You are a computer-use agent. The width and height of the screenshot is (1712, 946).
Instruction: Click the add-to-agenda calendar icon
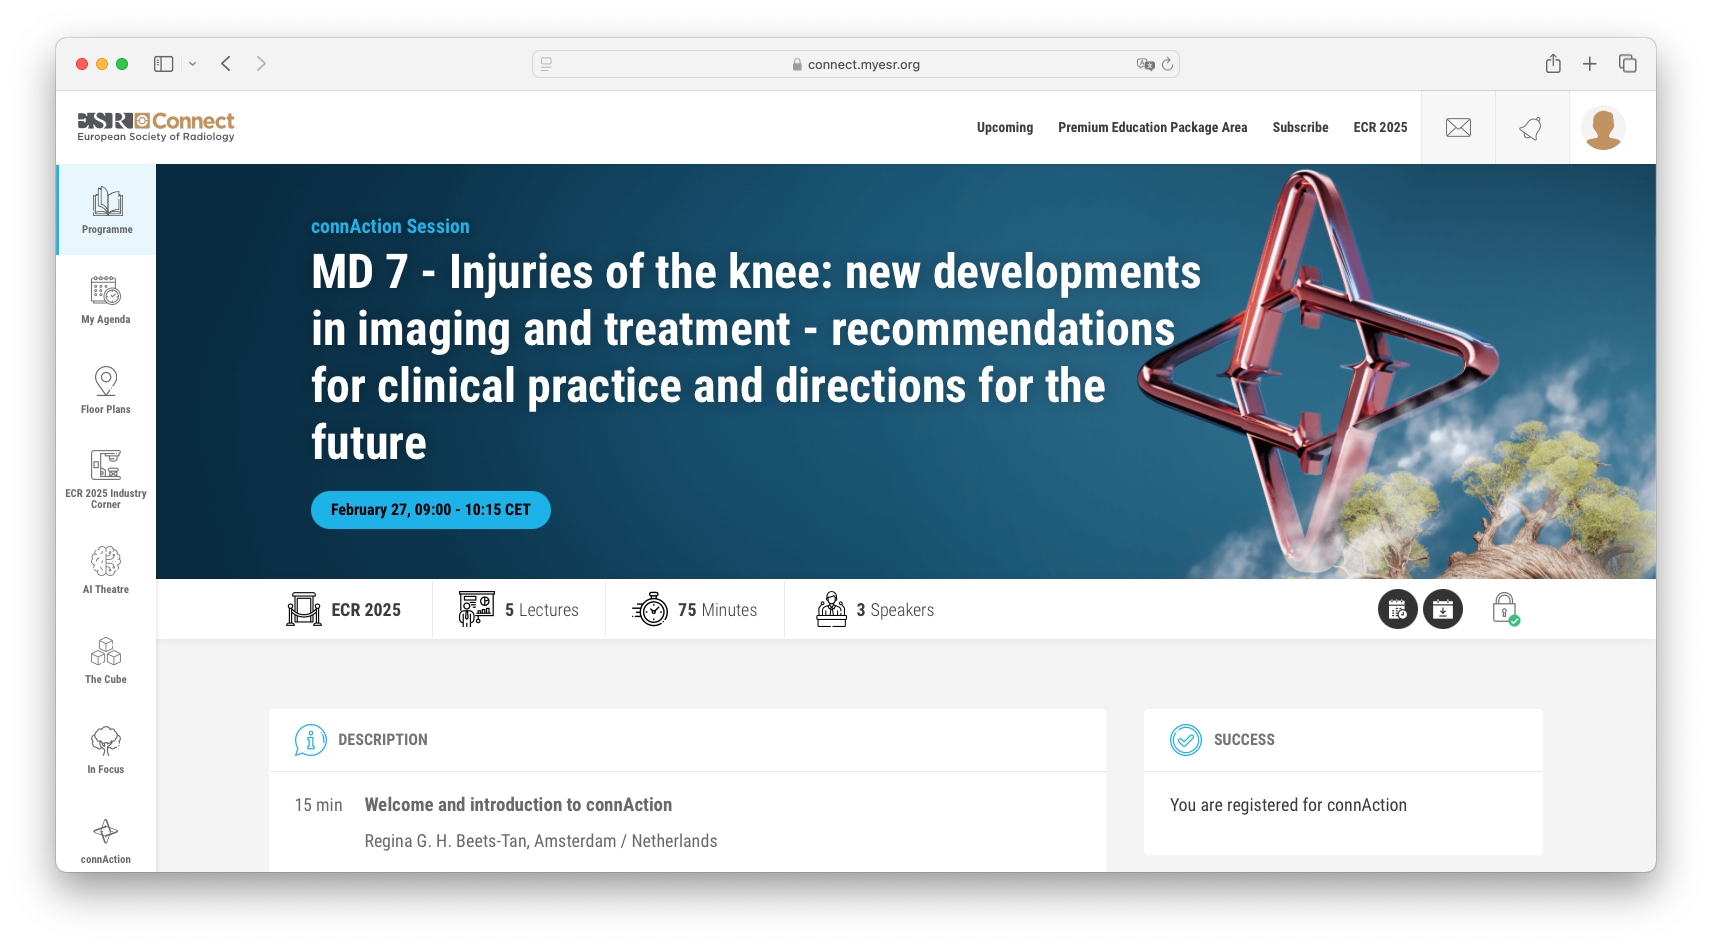(1397, 610)
